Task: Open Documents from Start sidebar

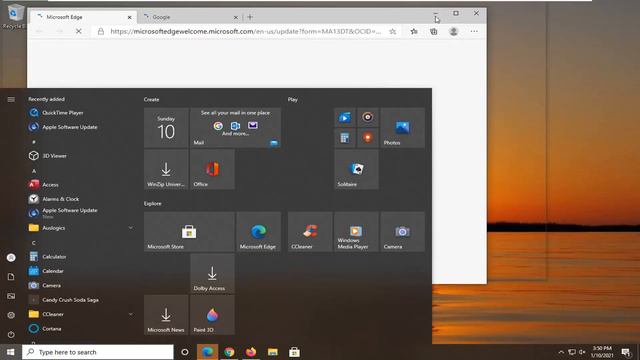Action: pos(11,277)
